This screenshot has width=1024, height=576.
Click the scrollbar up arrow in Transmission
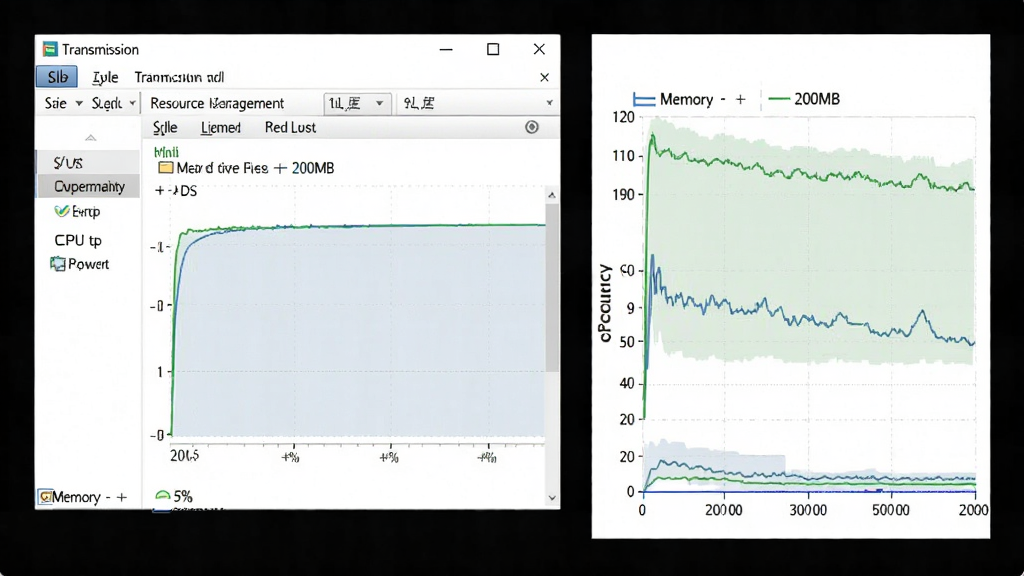552,195
